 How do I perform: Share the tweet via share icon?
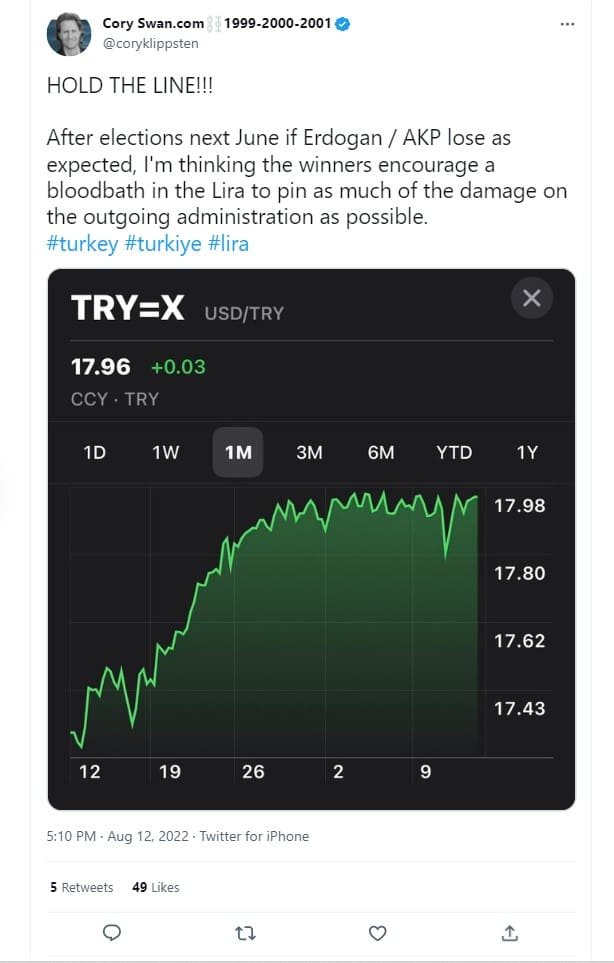pyautogui.click(x=510, y=932)
